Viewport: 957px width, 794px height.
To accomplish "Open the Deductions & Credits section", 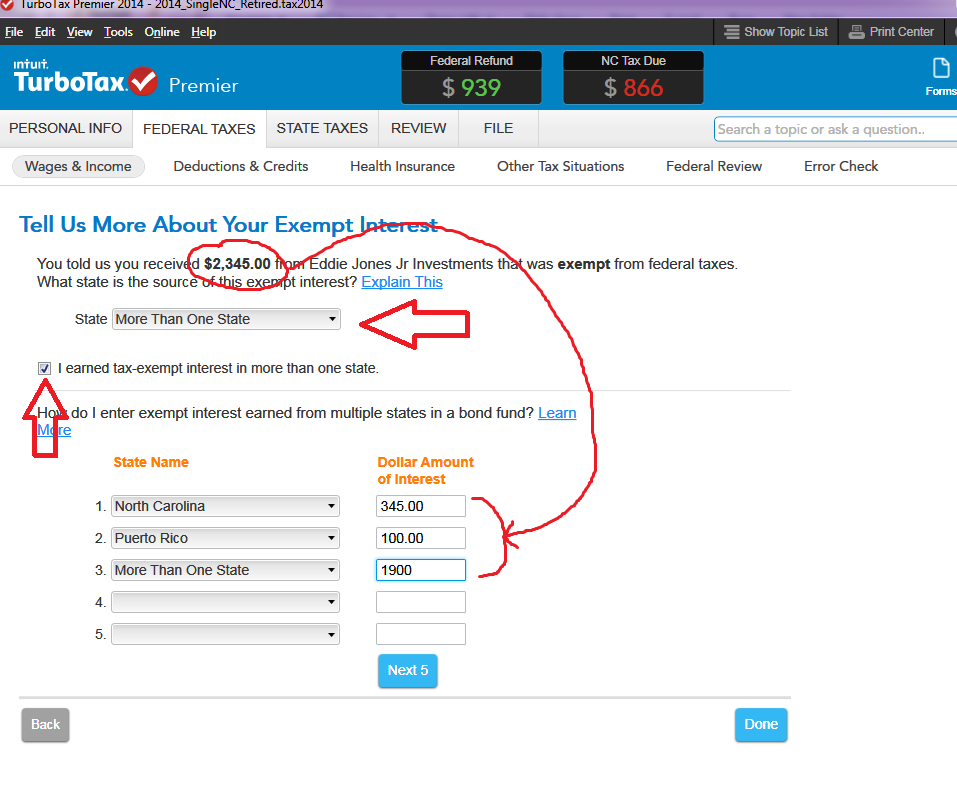I will pos(240,166).
